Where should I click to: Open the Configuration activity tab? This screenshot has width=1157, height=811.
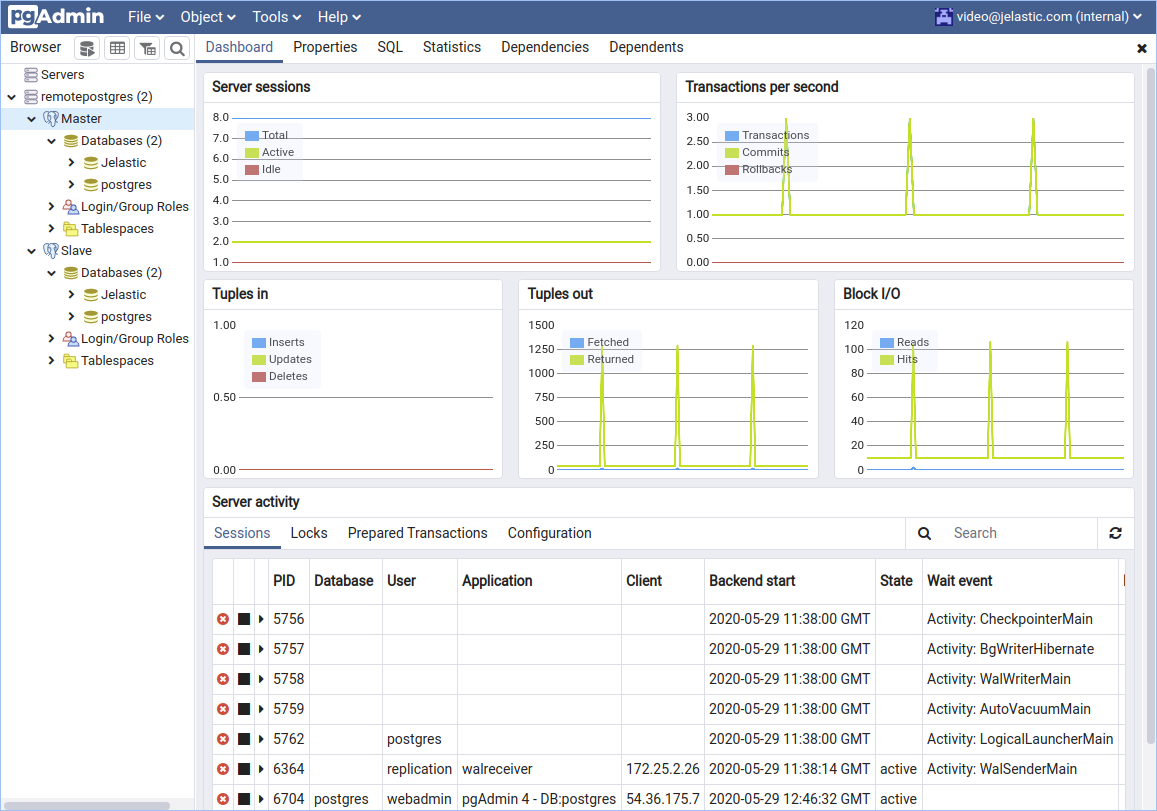point(549,533)
